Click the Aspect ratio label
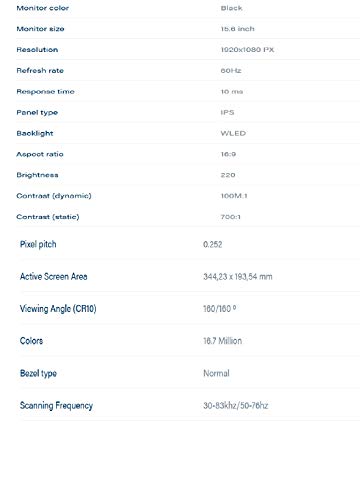The image size is (360, 500). (40, 154)
